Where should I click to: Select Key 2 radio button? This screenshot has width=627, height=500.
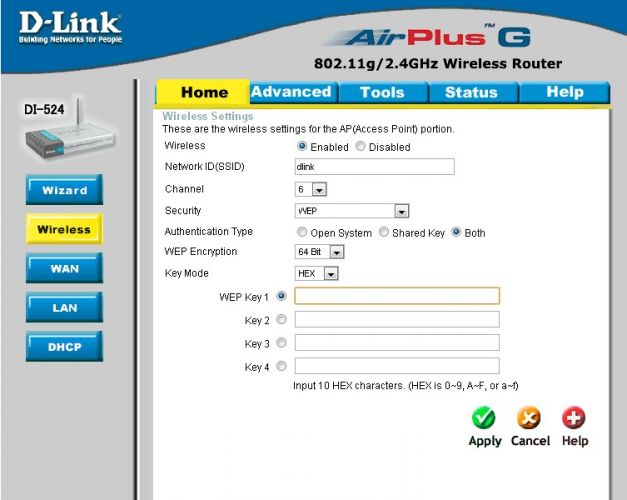tap(282, 319)
